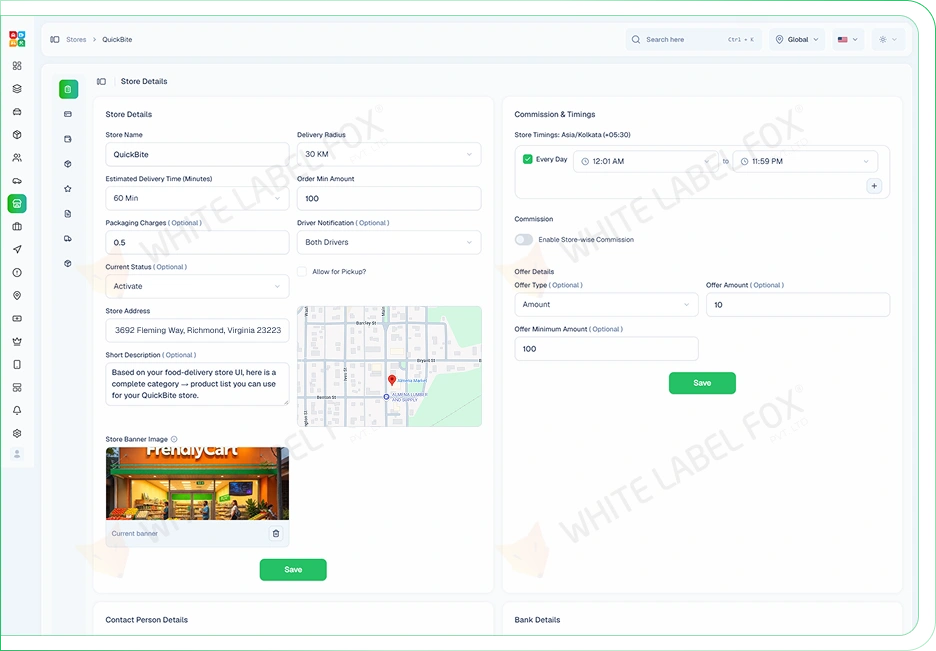Click the paper-plane navigation icon in sidebar
Viewport: 936px width, 651px height.
pos(17,249)
